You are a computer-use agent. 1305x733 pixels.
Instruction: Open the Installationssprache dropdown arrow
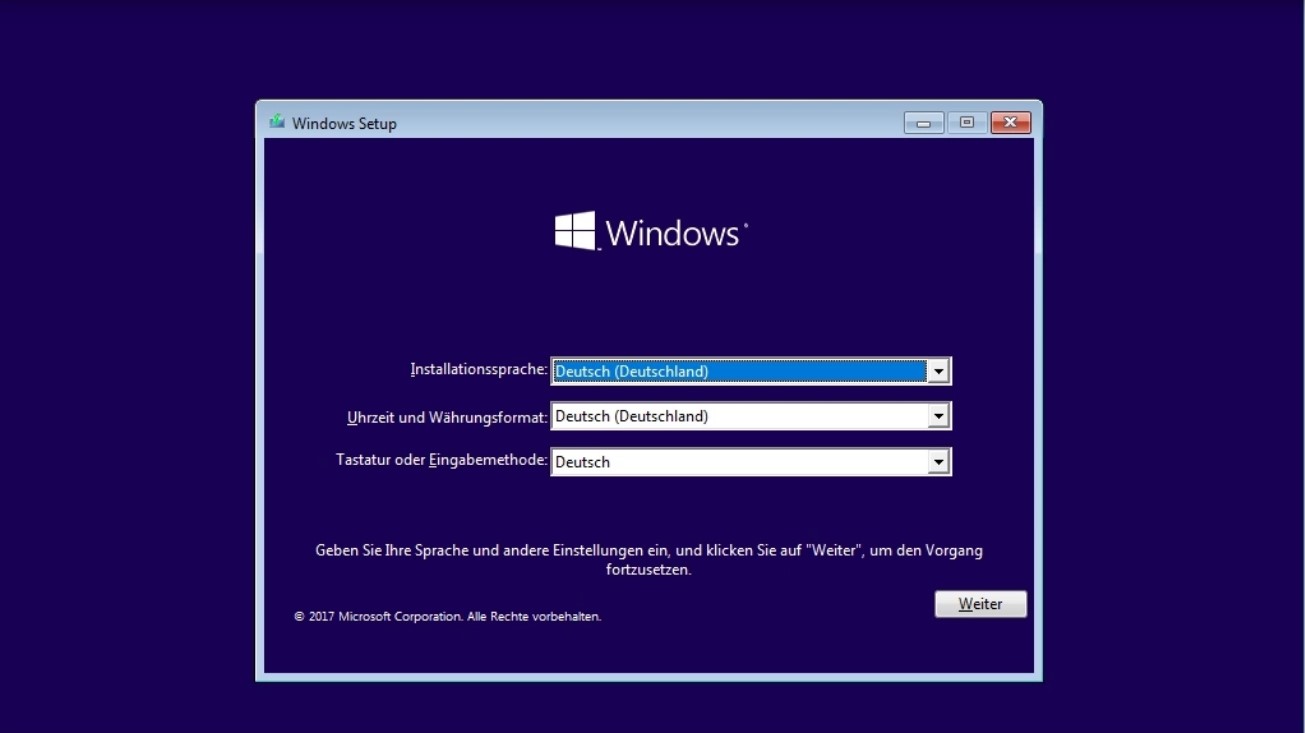pyautogui.click(x=938, y=371)
